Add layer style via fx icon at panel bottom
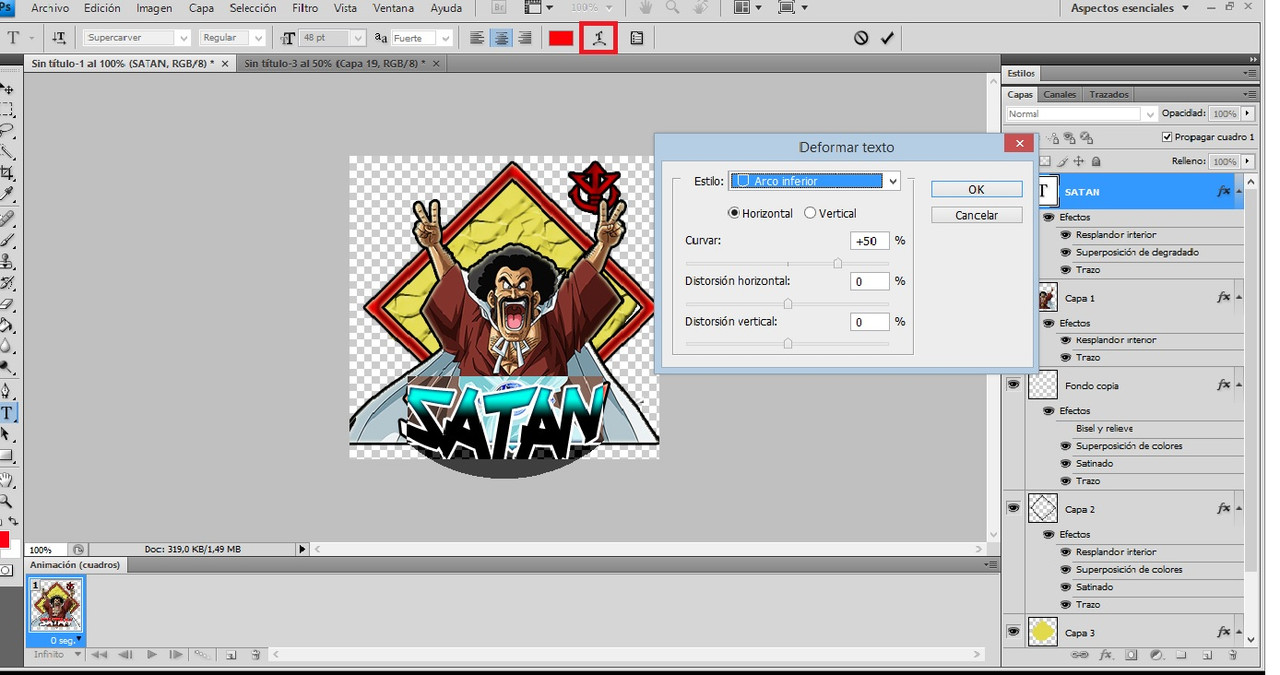The image size is (1280, 675). point(1106,656)
